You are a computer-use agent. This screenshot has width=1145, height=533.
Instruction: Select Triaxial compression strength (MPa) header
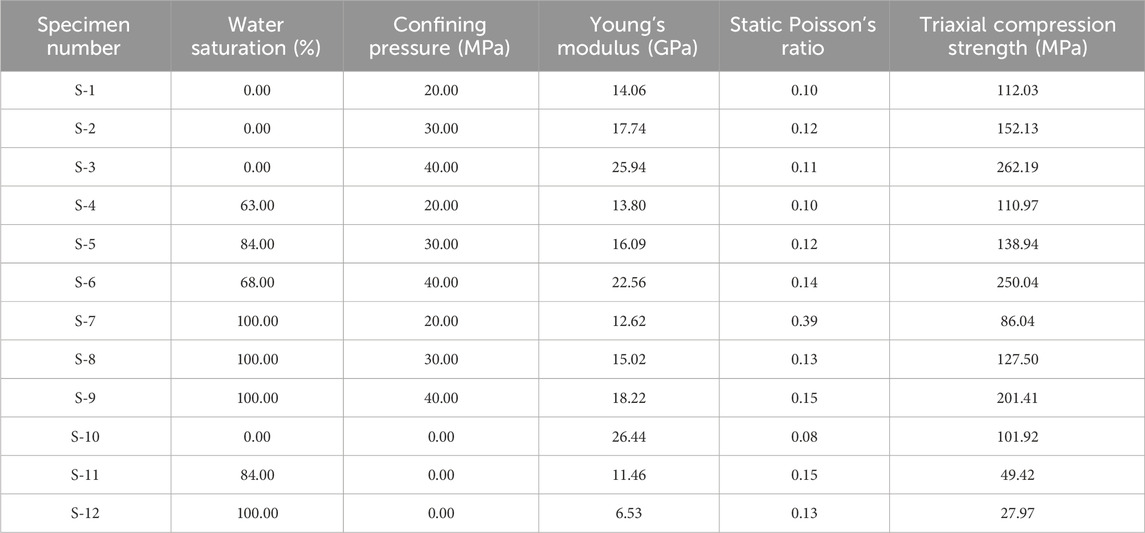(x=1017, y=35)
